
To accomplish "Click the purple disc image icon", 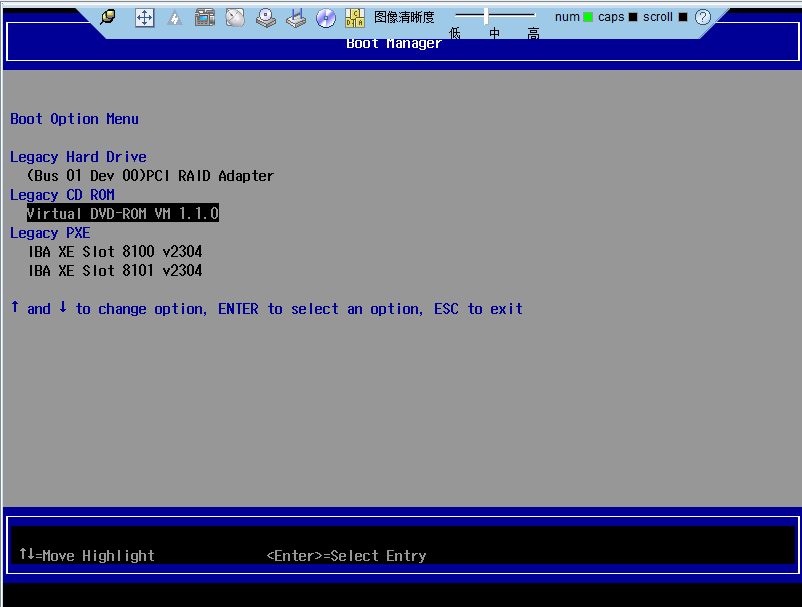I will (x=326, y=18).
